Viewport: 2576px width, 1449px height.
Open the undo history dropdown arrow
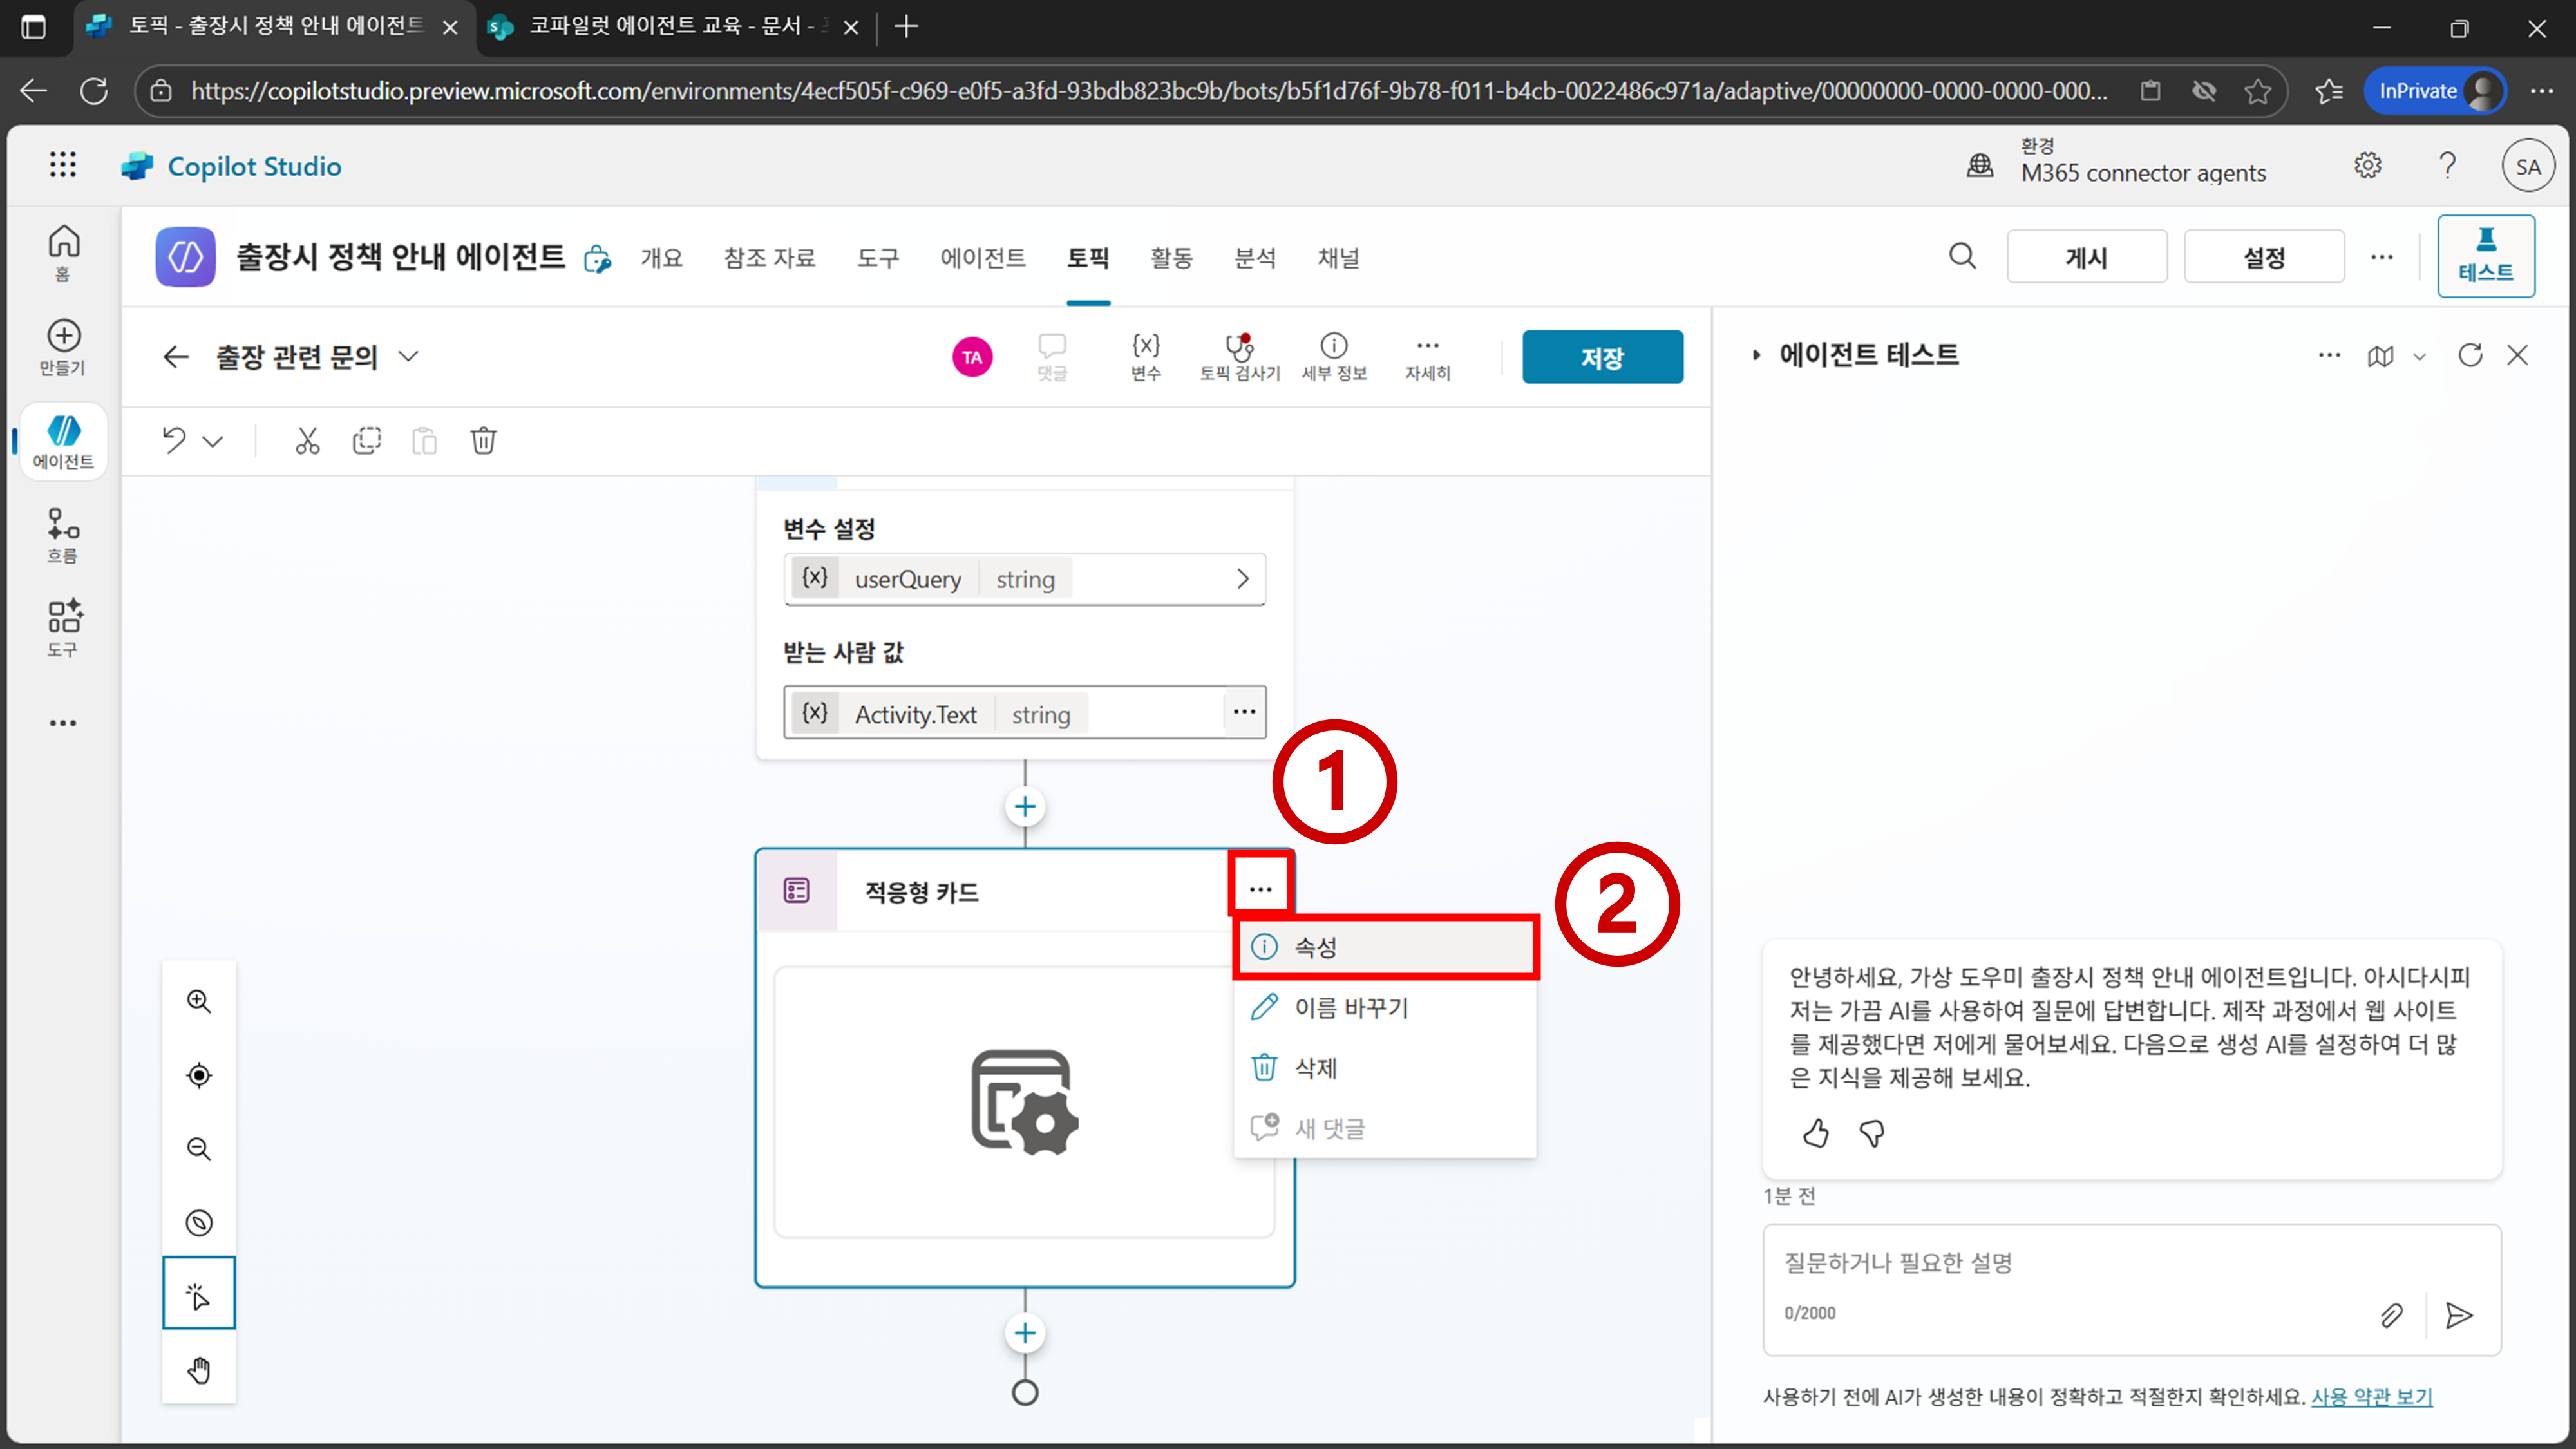pos(213,441)
